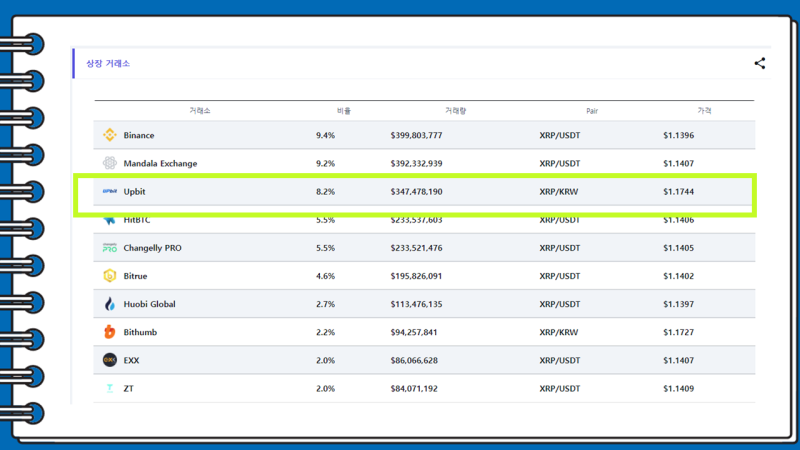Open the Bitrue exchange link
The height and width of the screenshot is (450, 800).
tap(135, 276)
